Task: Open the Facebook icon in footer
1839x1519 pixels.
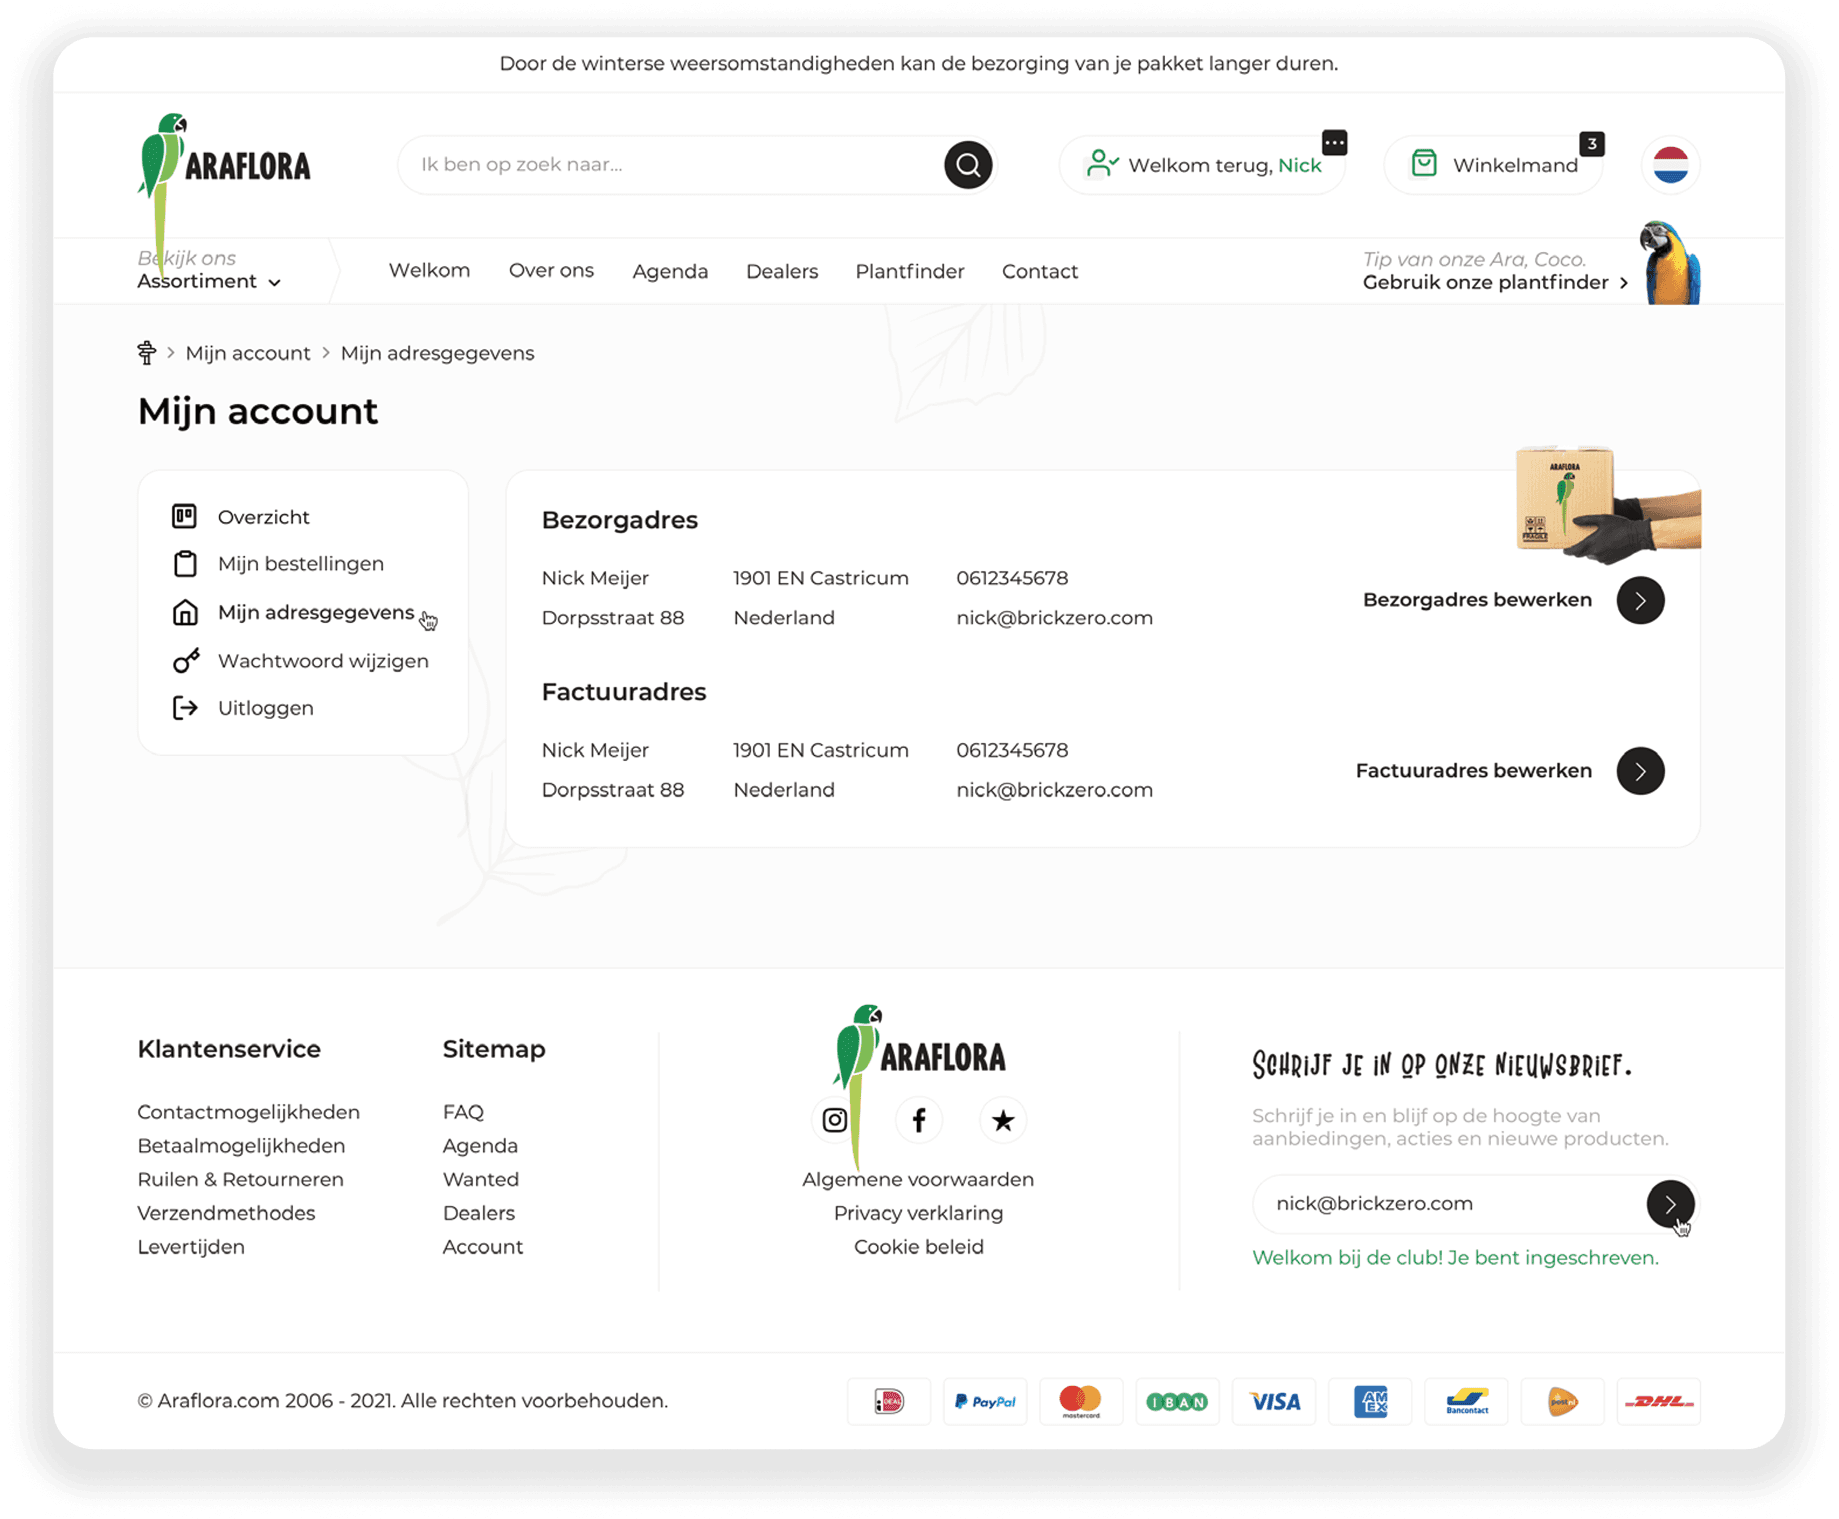Action: [919, 1120]
